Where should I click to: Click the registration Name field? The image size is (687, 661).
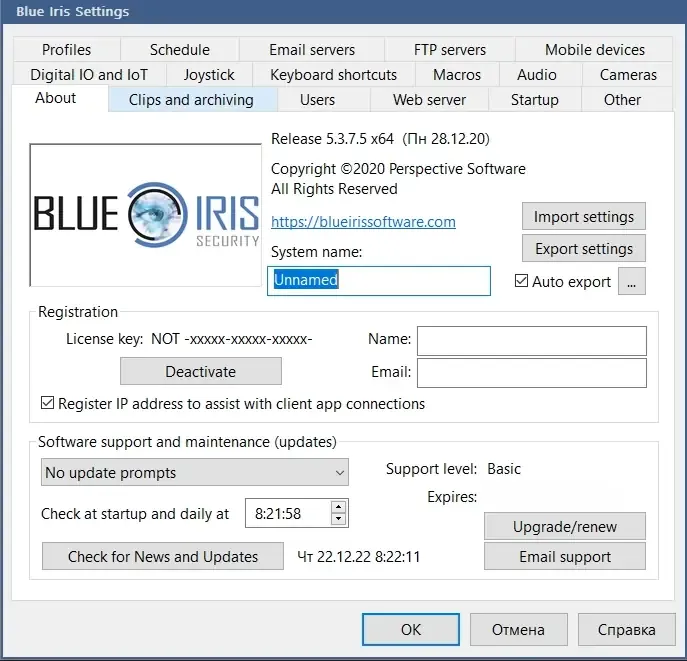531,340
